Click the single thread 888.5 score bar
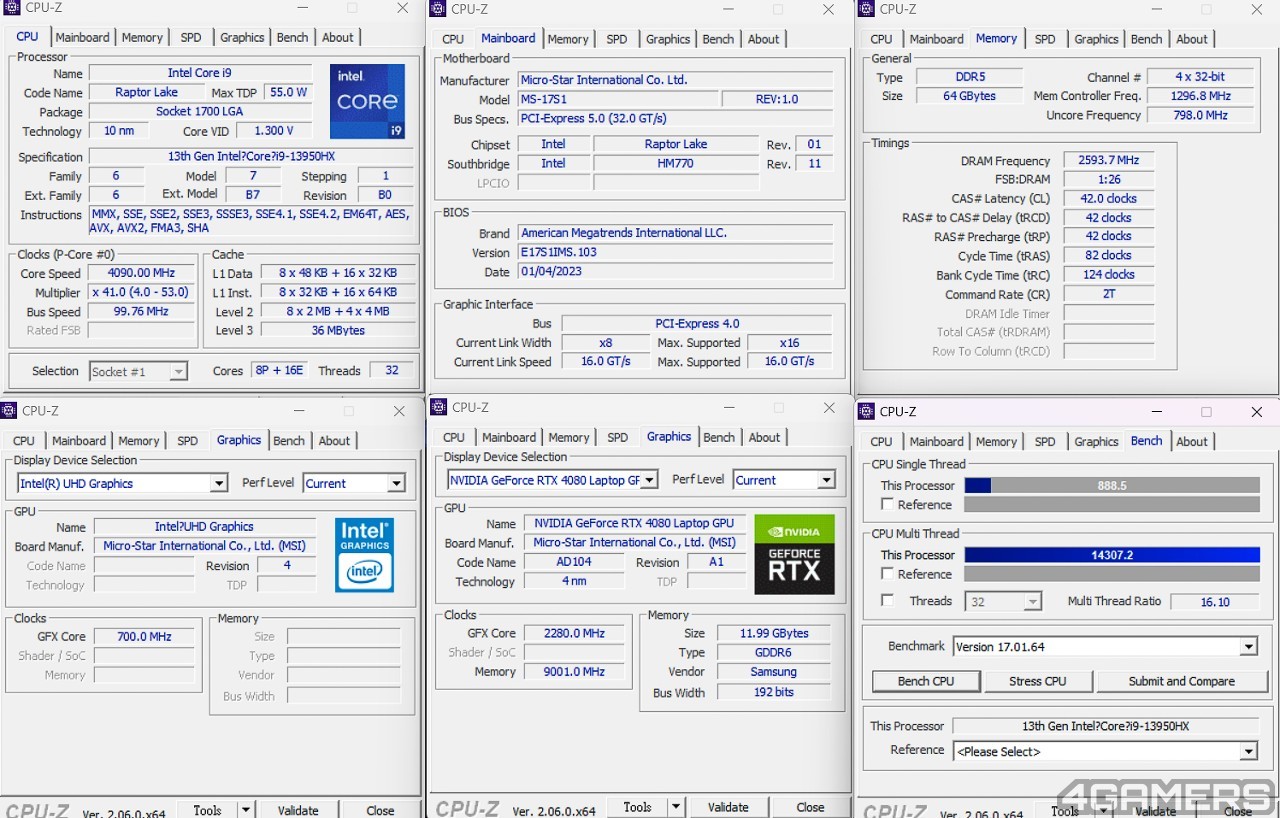The image size is (1280, 818). pos(1112,485)
